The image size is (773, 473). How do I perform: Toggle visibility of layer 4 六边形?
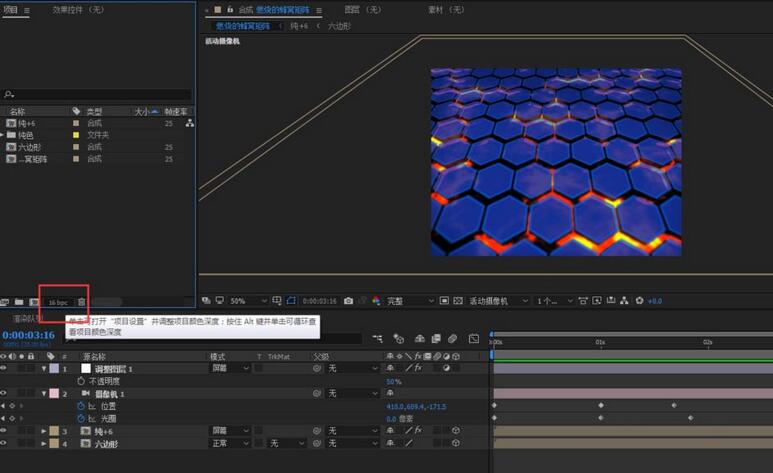(x=4, y=443)
